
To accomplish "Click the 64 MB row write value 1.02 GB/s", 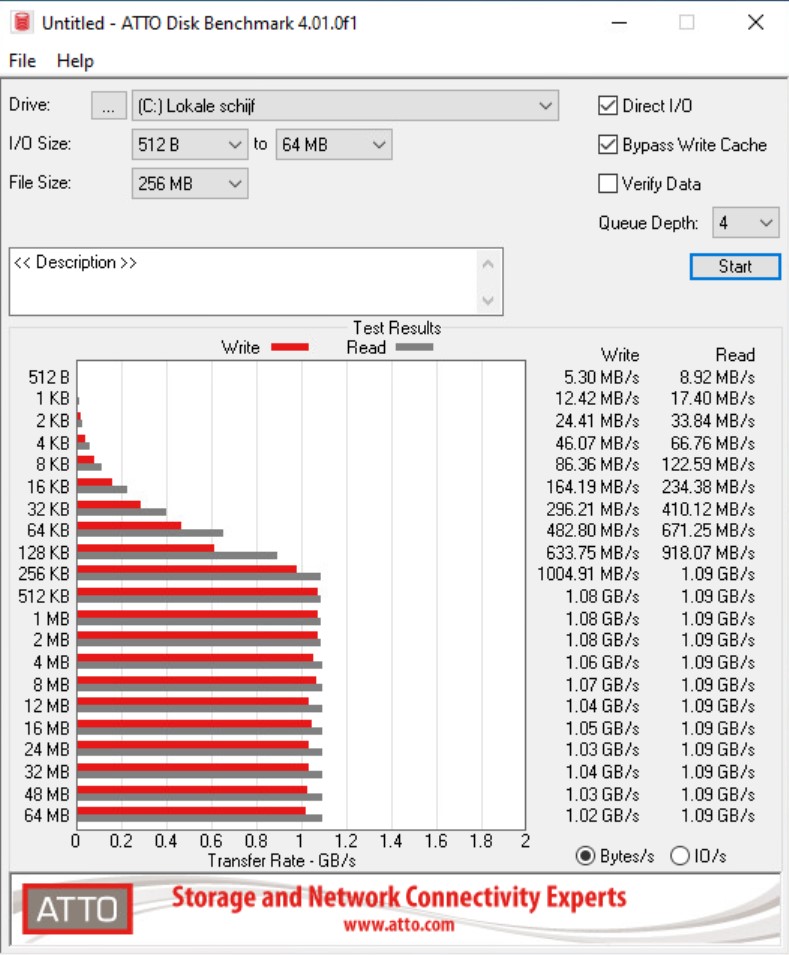I will pyautogui.click(x=602, y=816).
